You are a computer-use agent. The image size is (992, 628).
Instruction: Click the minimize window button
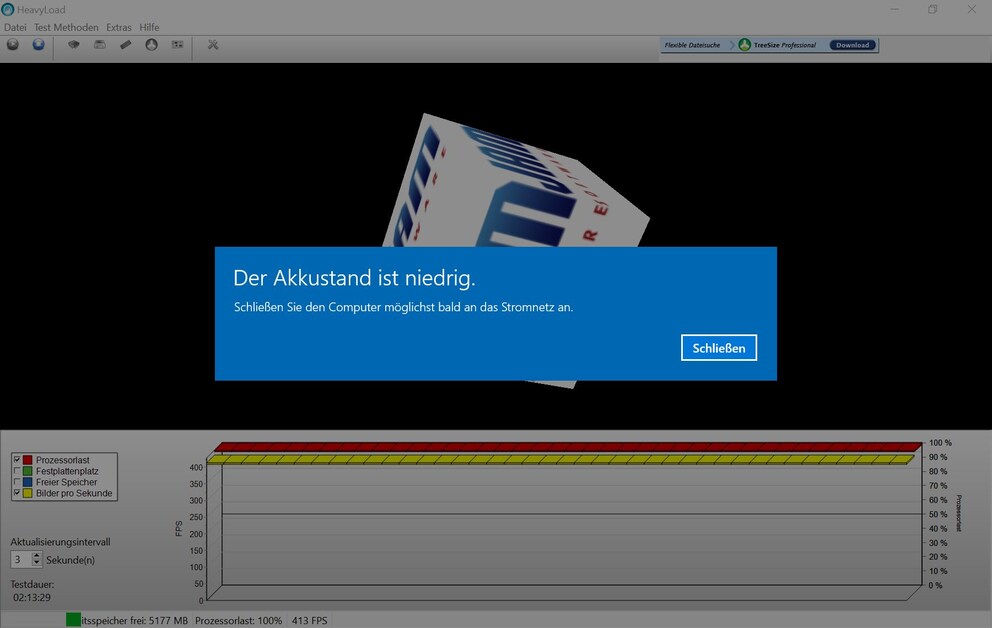click(895, 9)
